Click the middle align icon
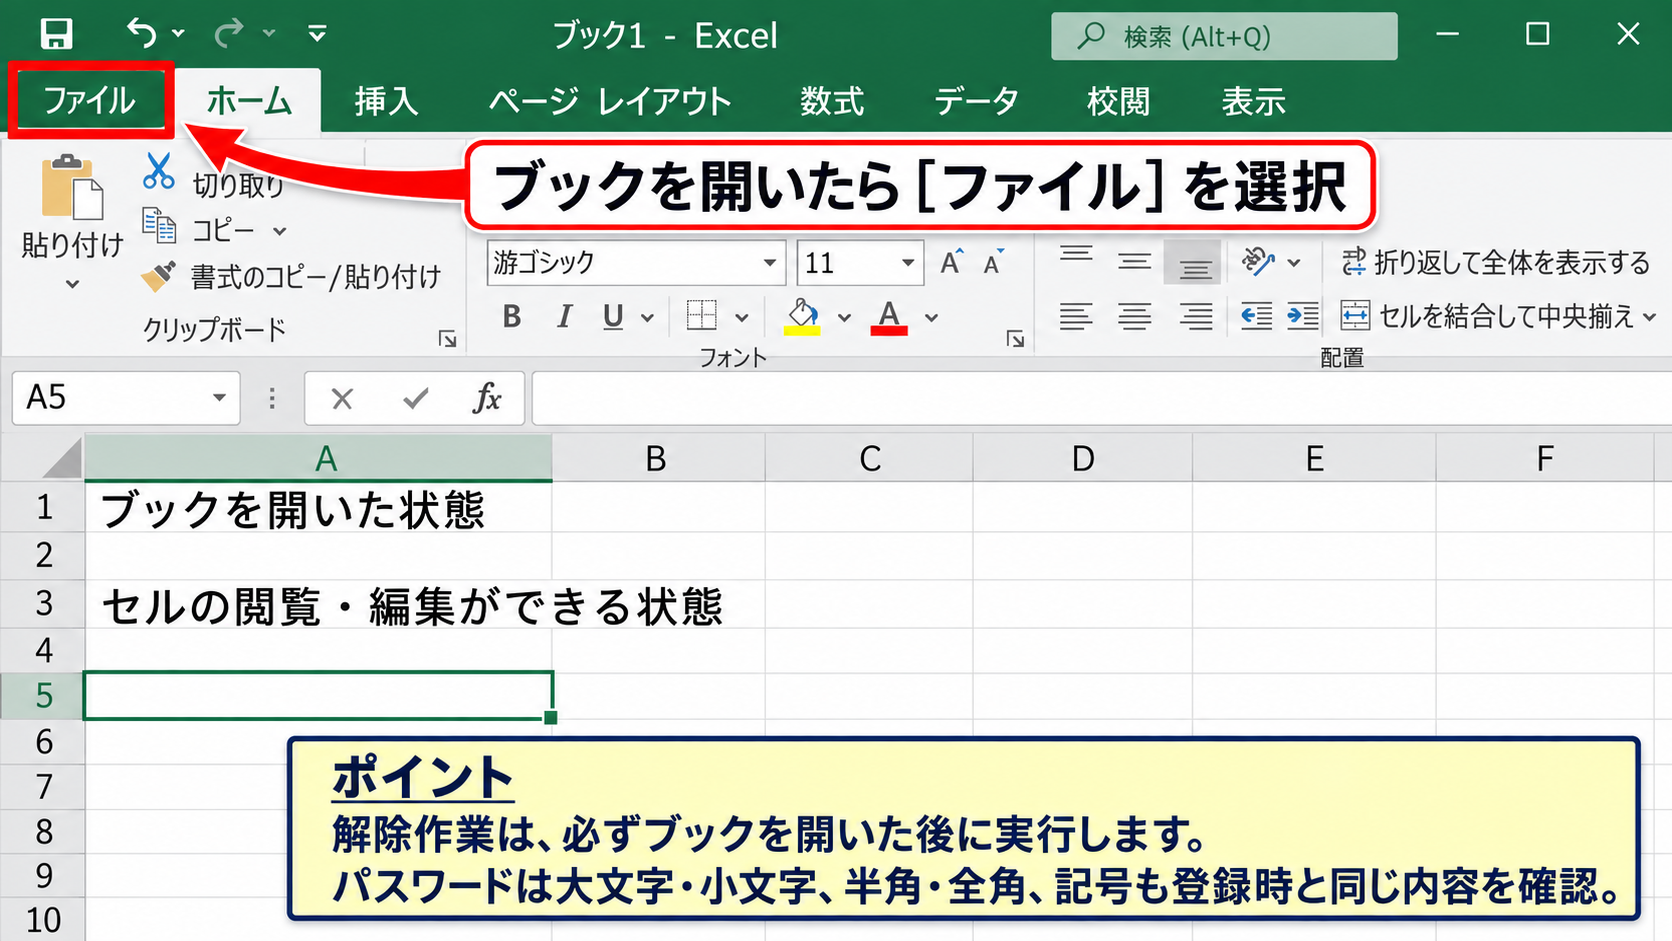 (1134, 261)
